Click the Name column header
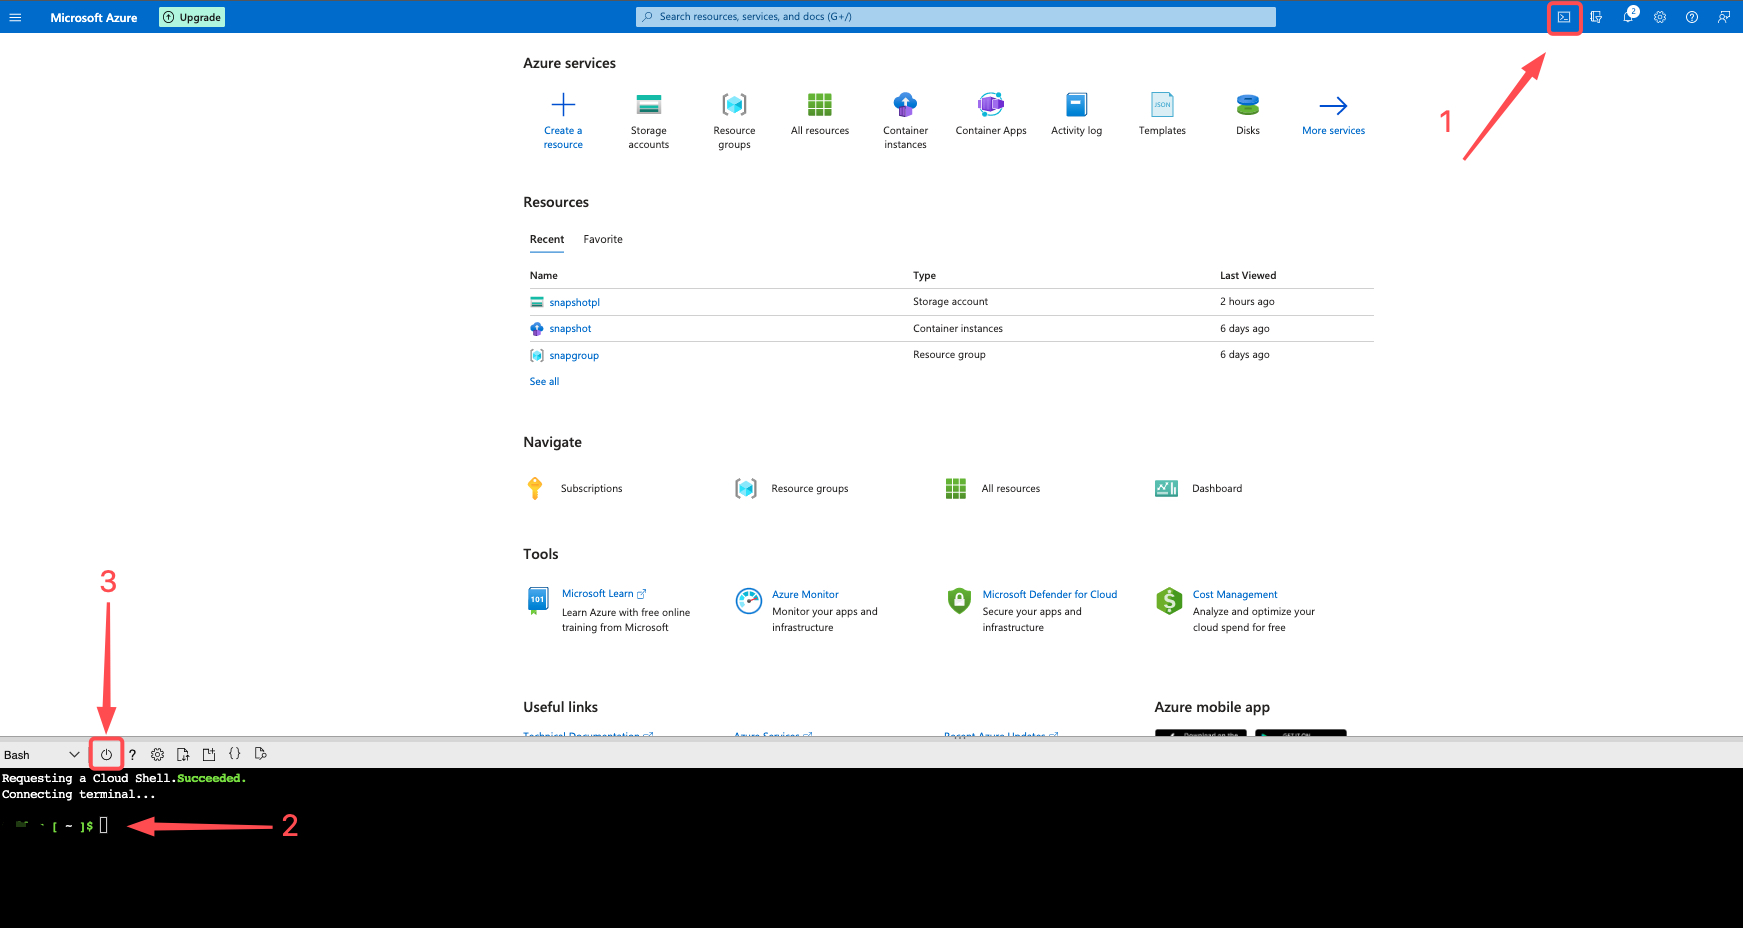 [544, 275]
